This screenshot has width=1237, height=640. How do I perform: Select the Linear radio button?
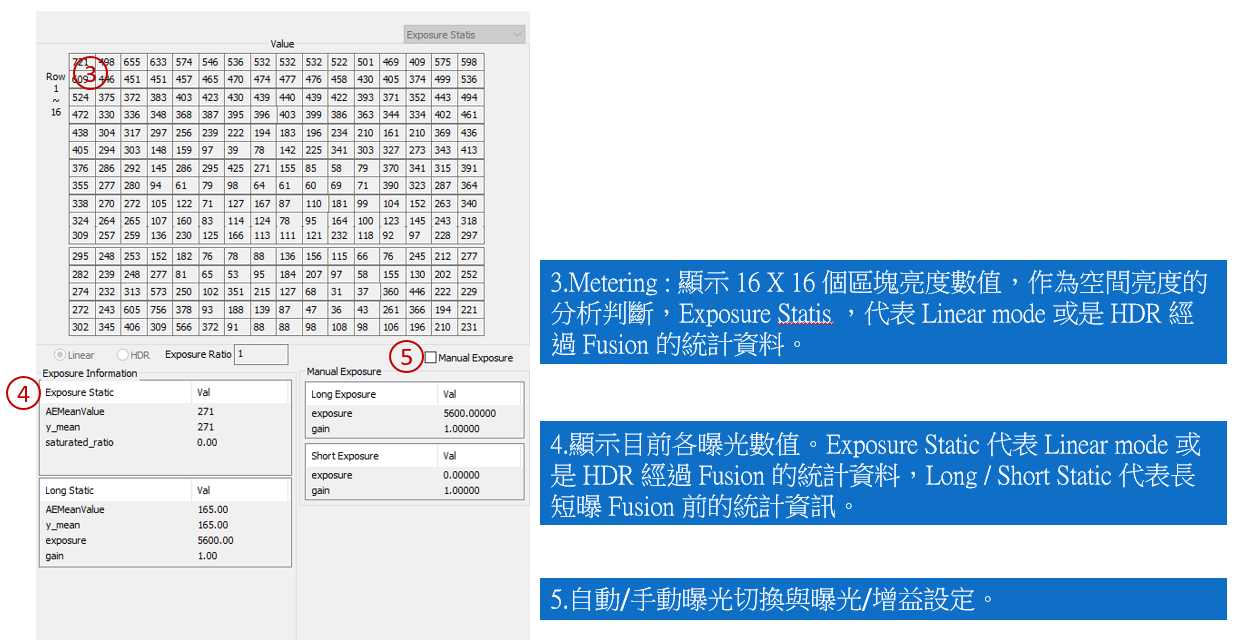62,355
